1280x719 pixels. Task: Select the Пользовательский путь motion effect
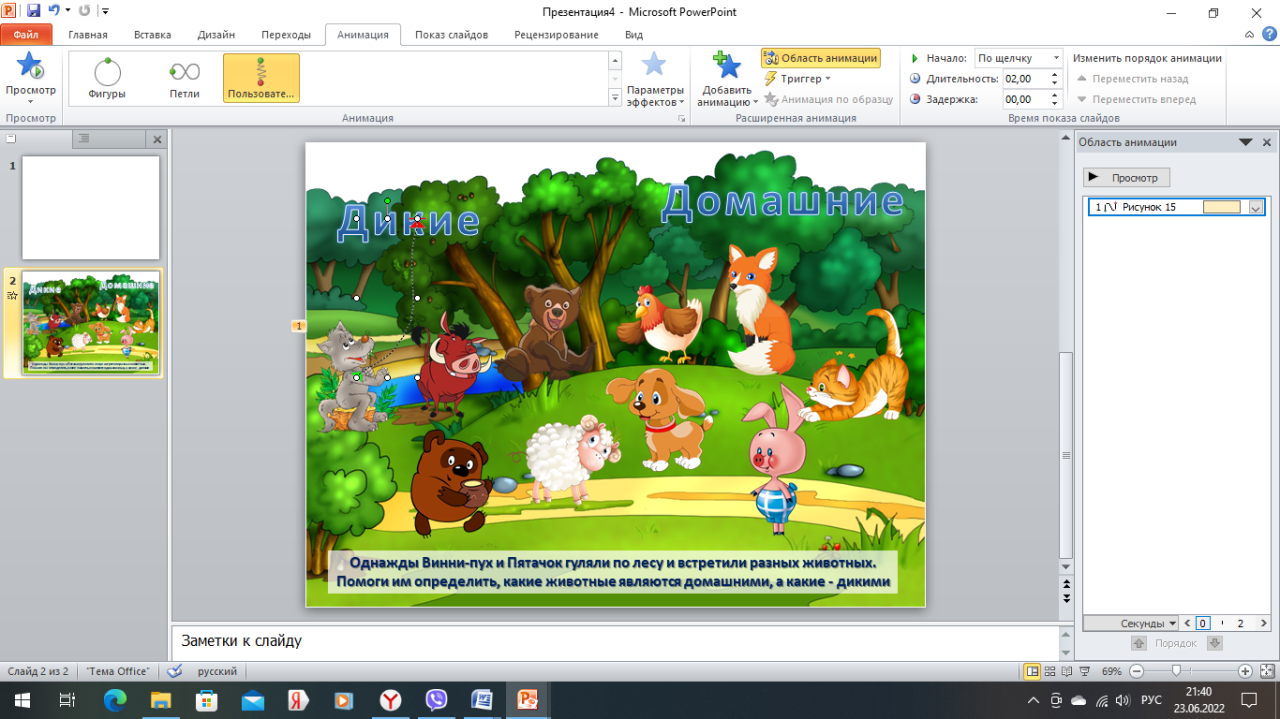point(261,78)
